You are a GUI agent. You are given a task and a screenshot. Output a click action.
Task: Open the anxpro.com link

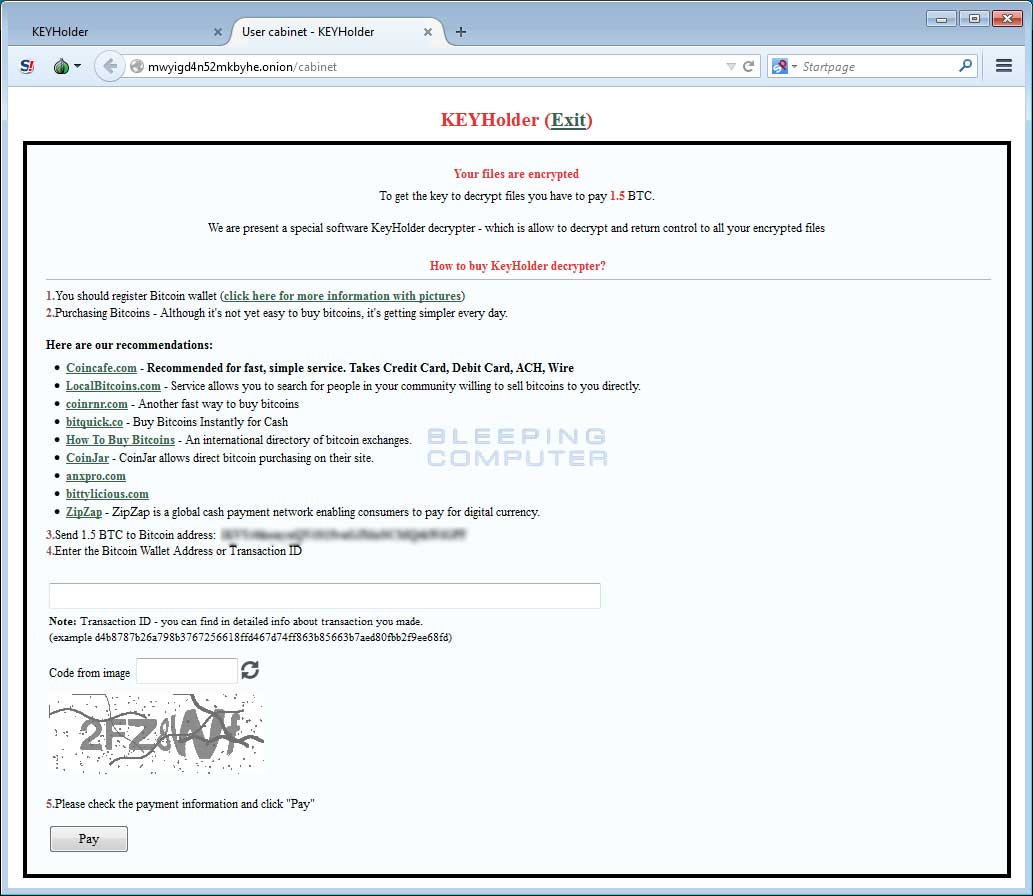click(x=96, y=476)
